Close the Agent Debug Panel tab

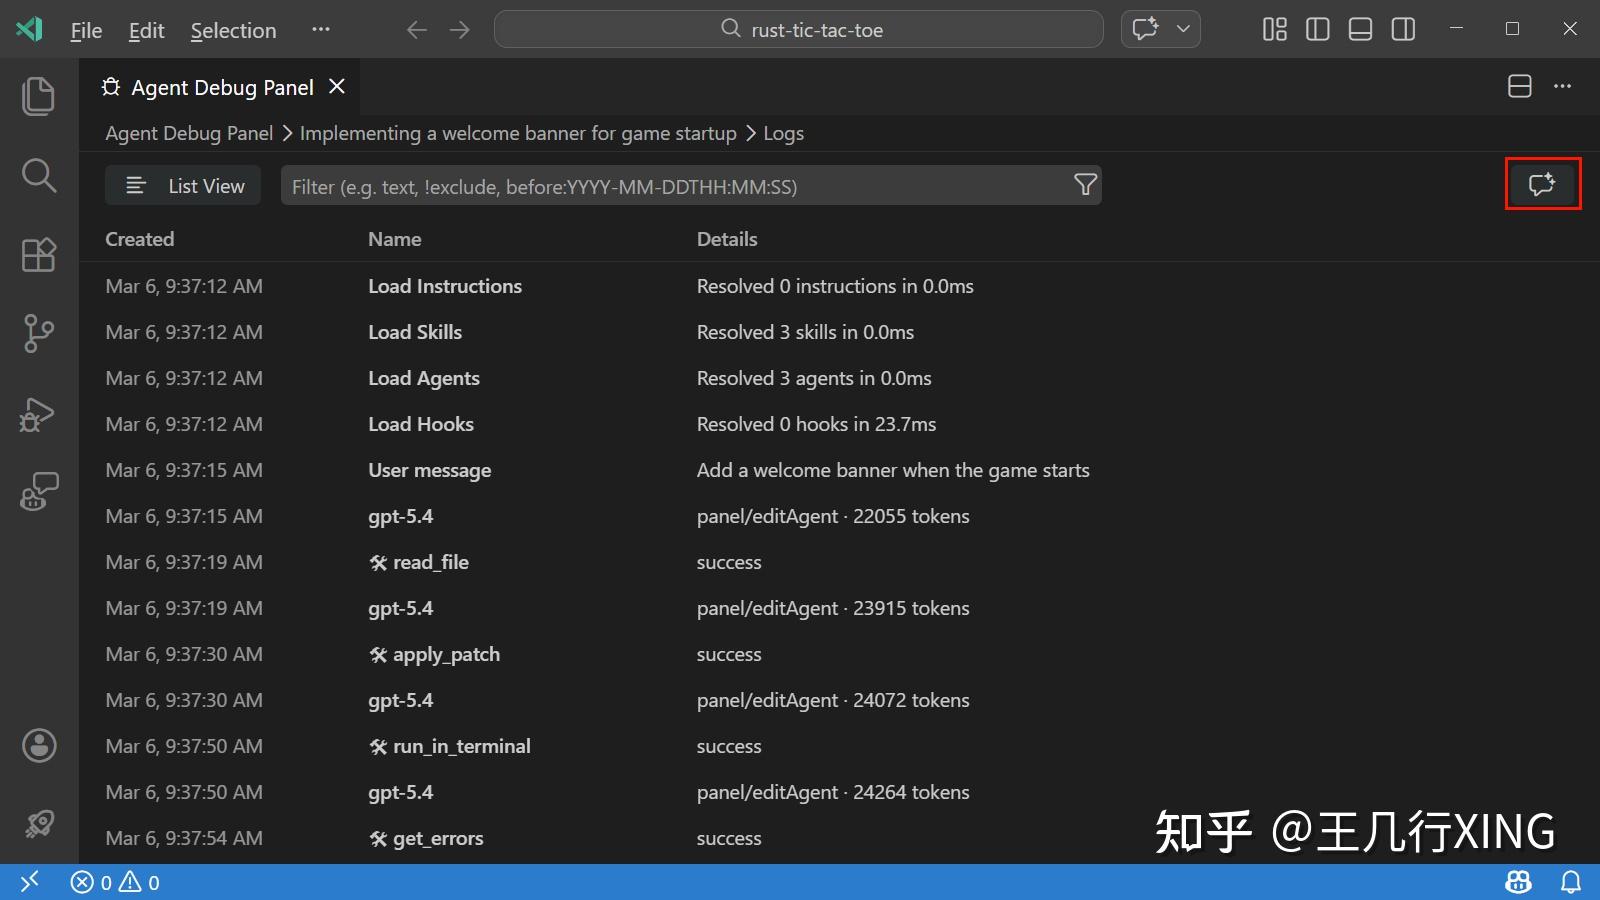pyautogui.click(x=337, y=87)
